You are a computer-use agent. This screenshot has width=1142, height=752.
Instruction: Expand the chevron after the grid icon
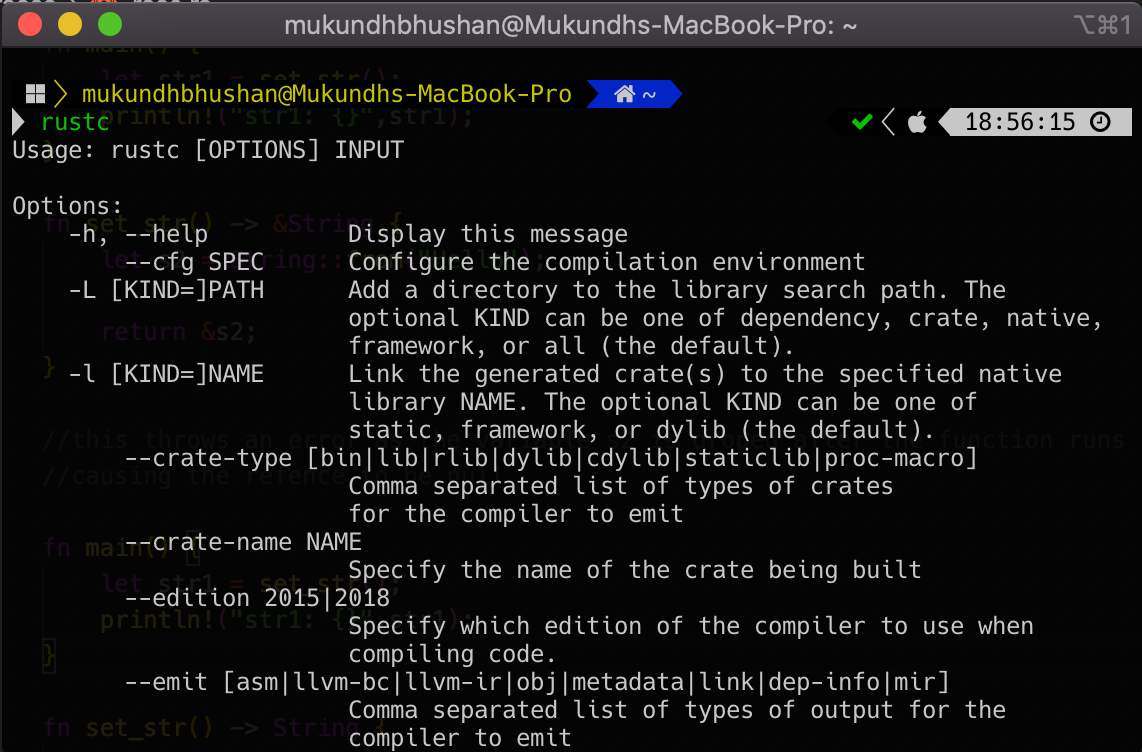click(58, 94)
